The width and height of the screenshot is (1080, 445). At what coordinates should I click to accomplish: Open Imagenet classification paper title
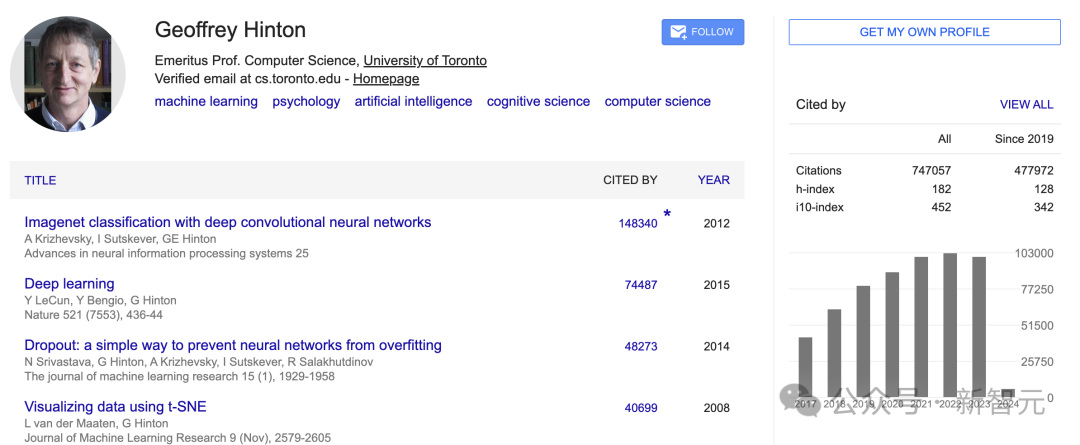pos(228,222)
